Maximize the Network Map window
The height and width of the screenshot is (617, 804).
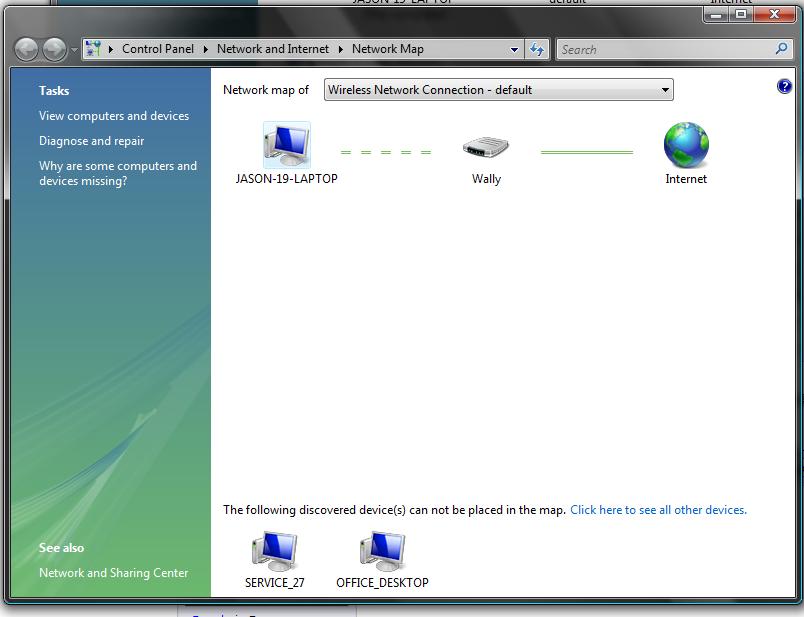tap(740, 14)
